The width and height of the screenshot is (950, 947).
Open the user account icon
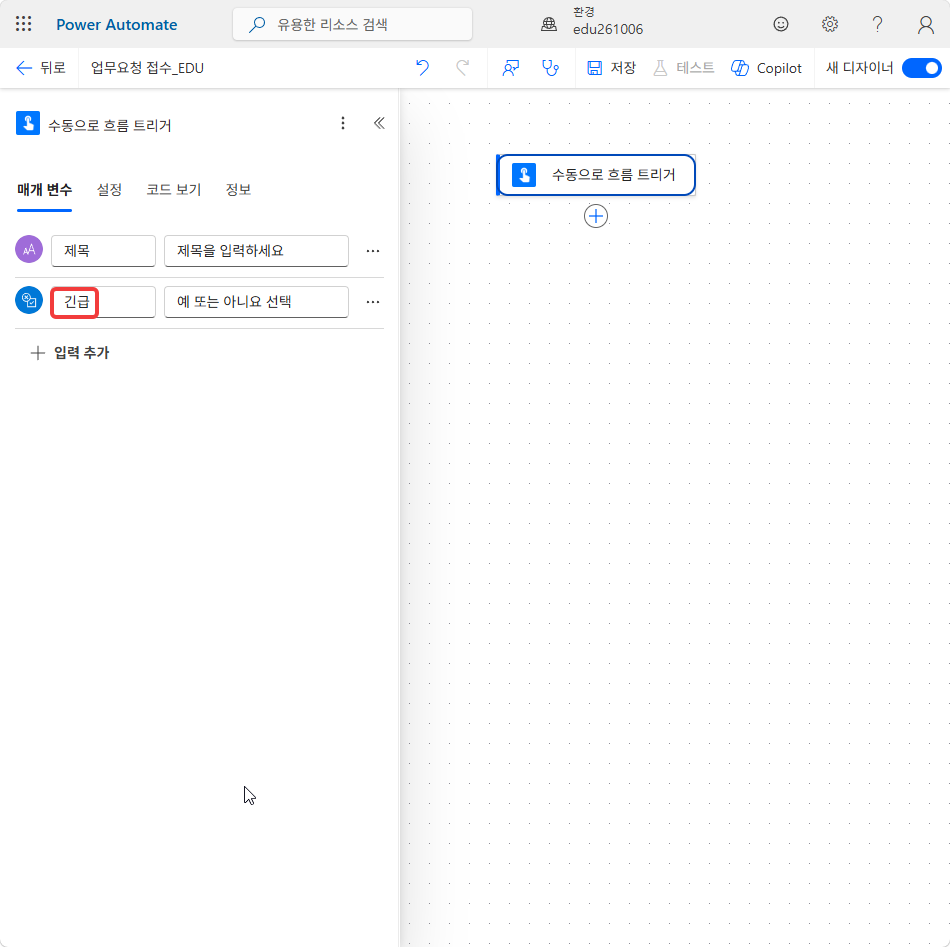coord(925,24)
